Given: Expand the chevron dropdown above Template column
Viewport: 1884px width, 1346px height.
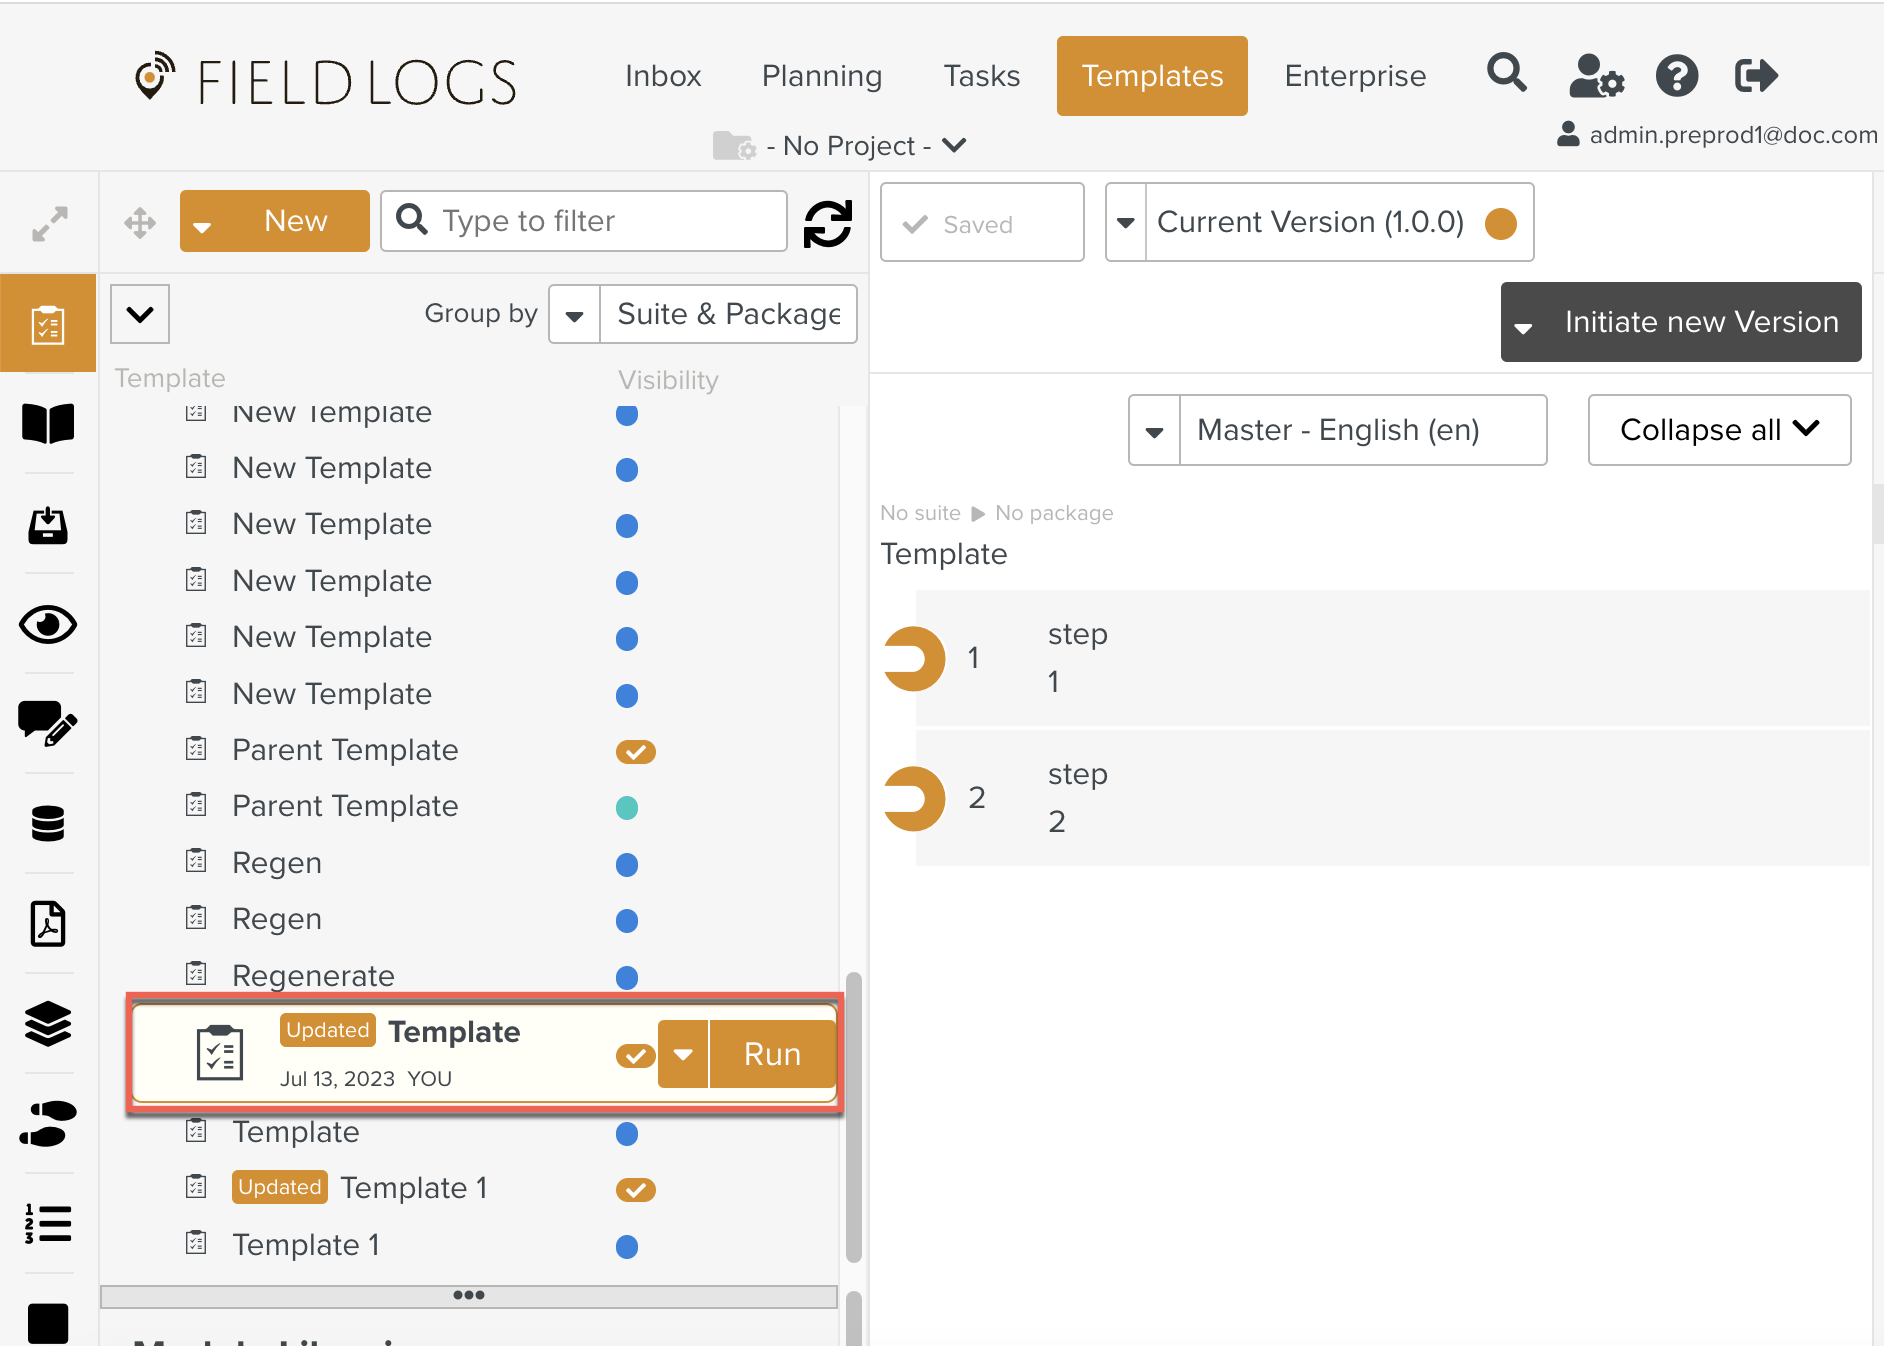Looking at the screenshot, I should pyautogui.click(x=140, y=314).
